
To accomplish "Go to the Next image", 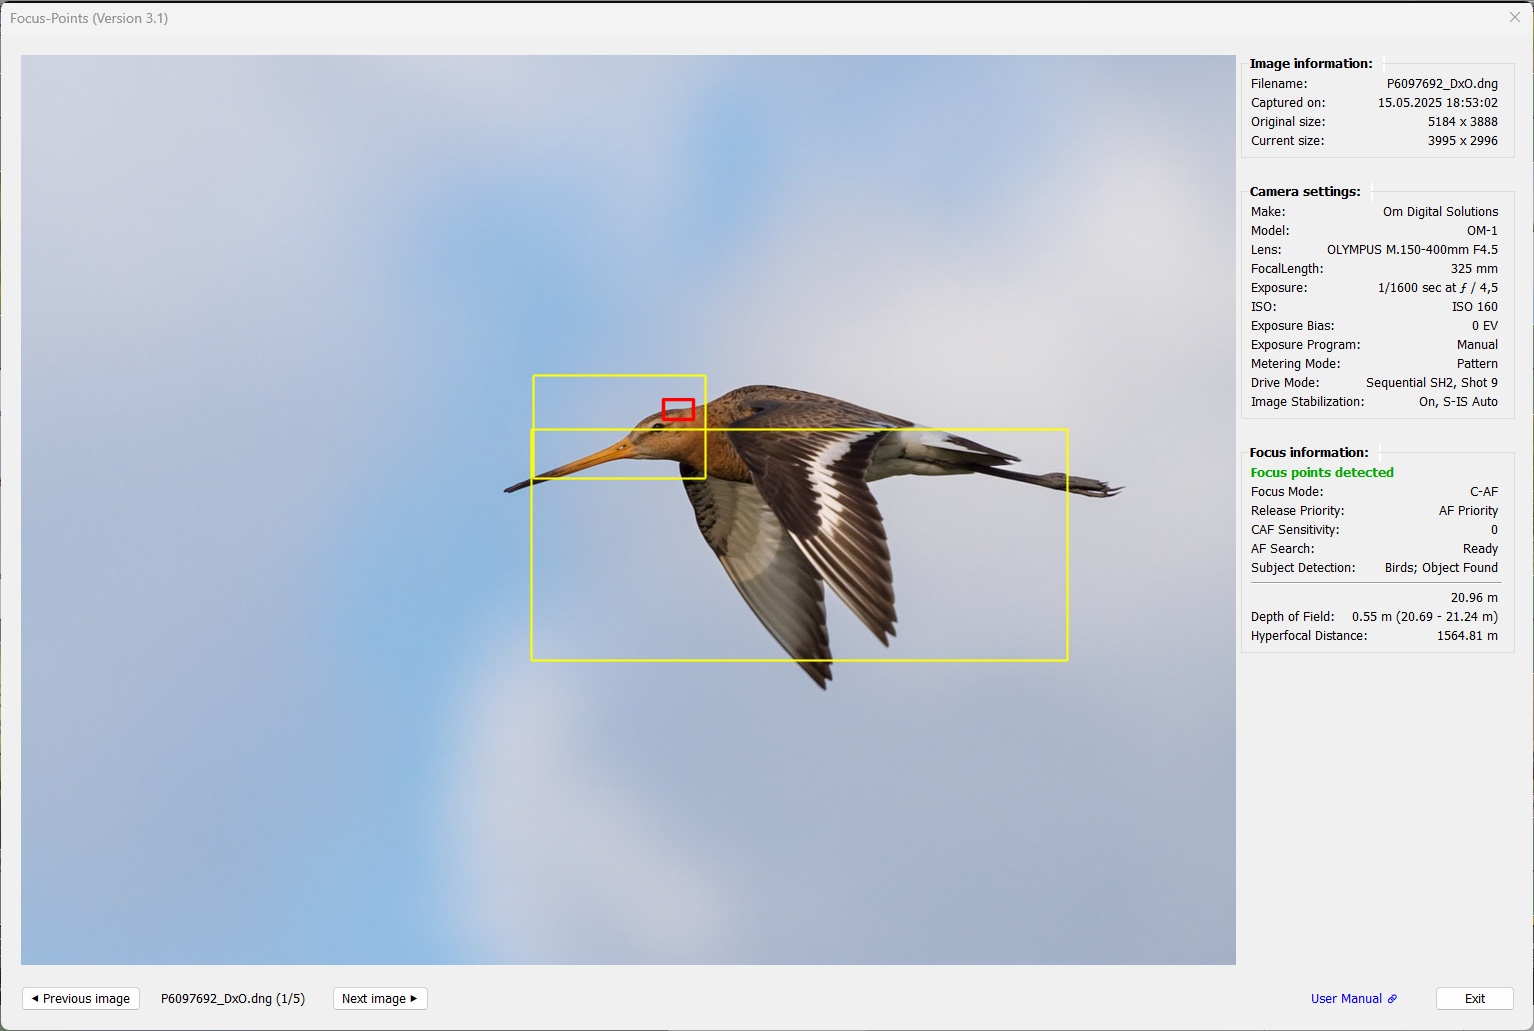I will coord(379,998).
